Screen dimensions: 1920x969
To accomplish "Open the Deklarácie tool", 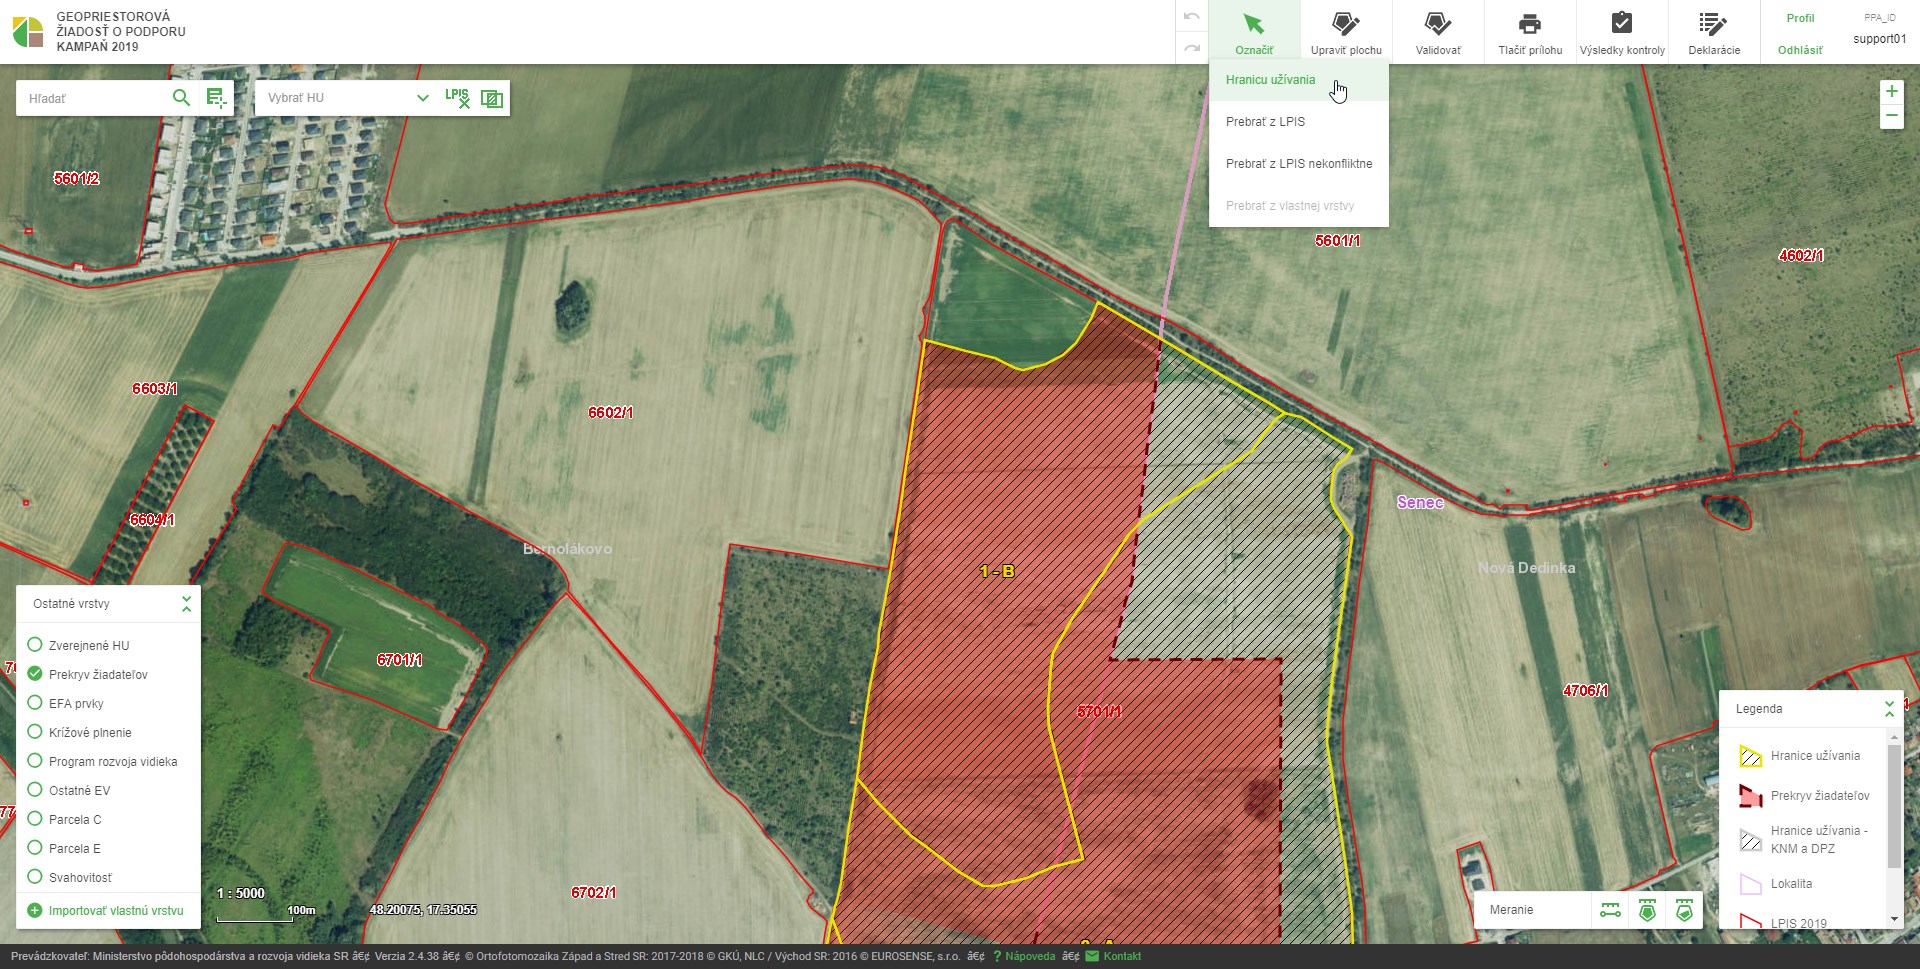I will [x=1714, y=32].
